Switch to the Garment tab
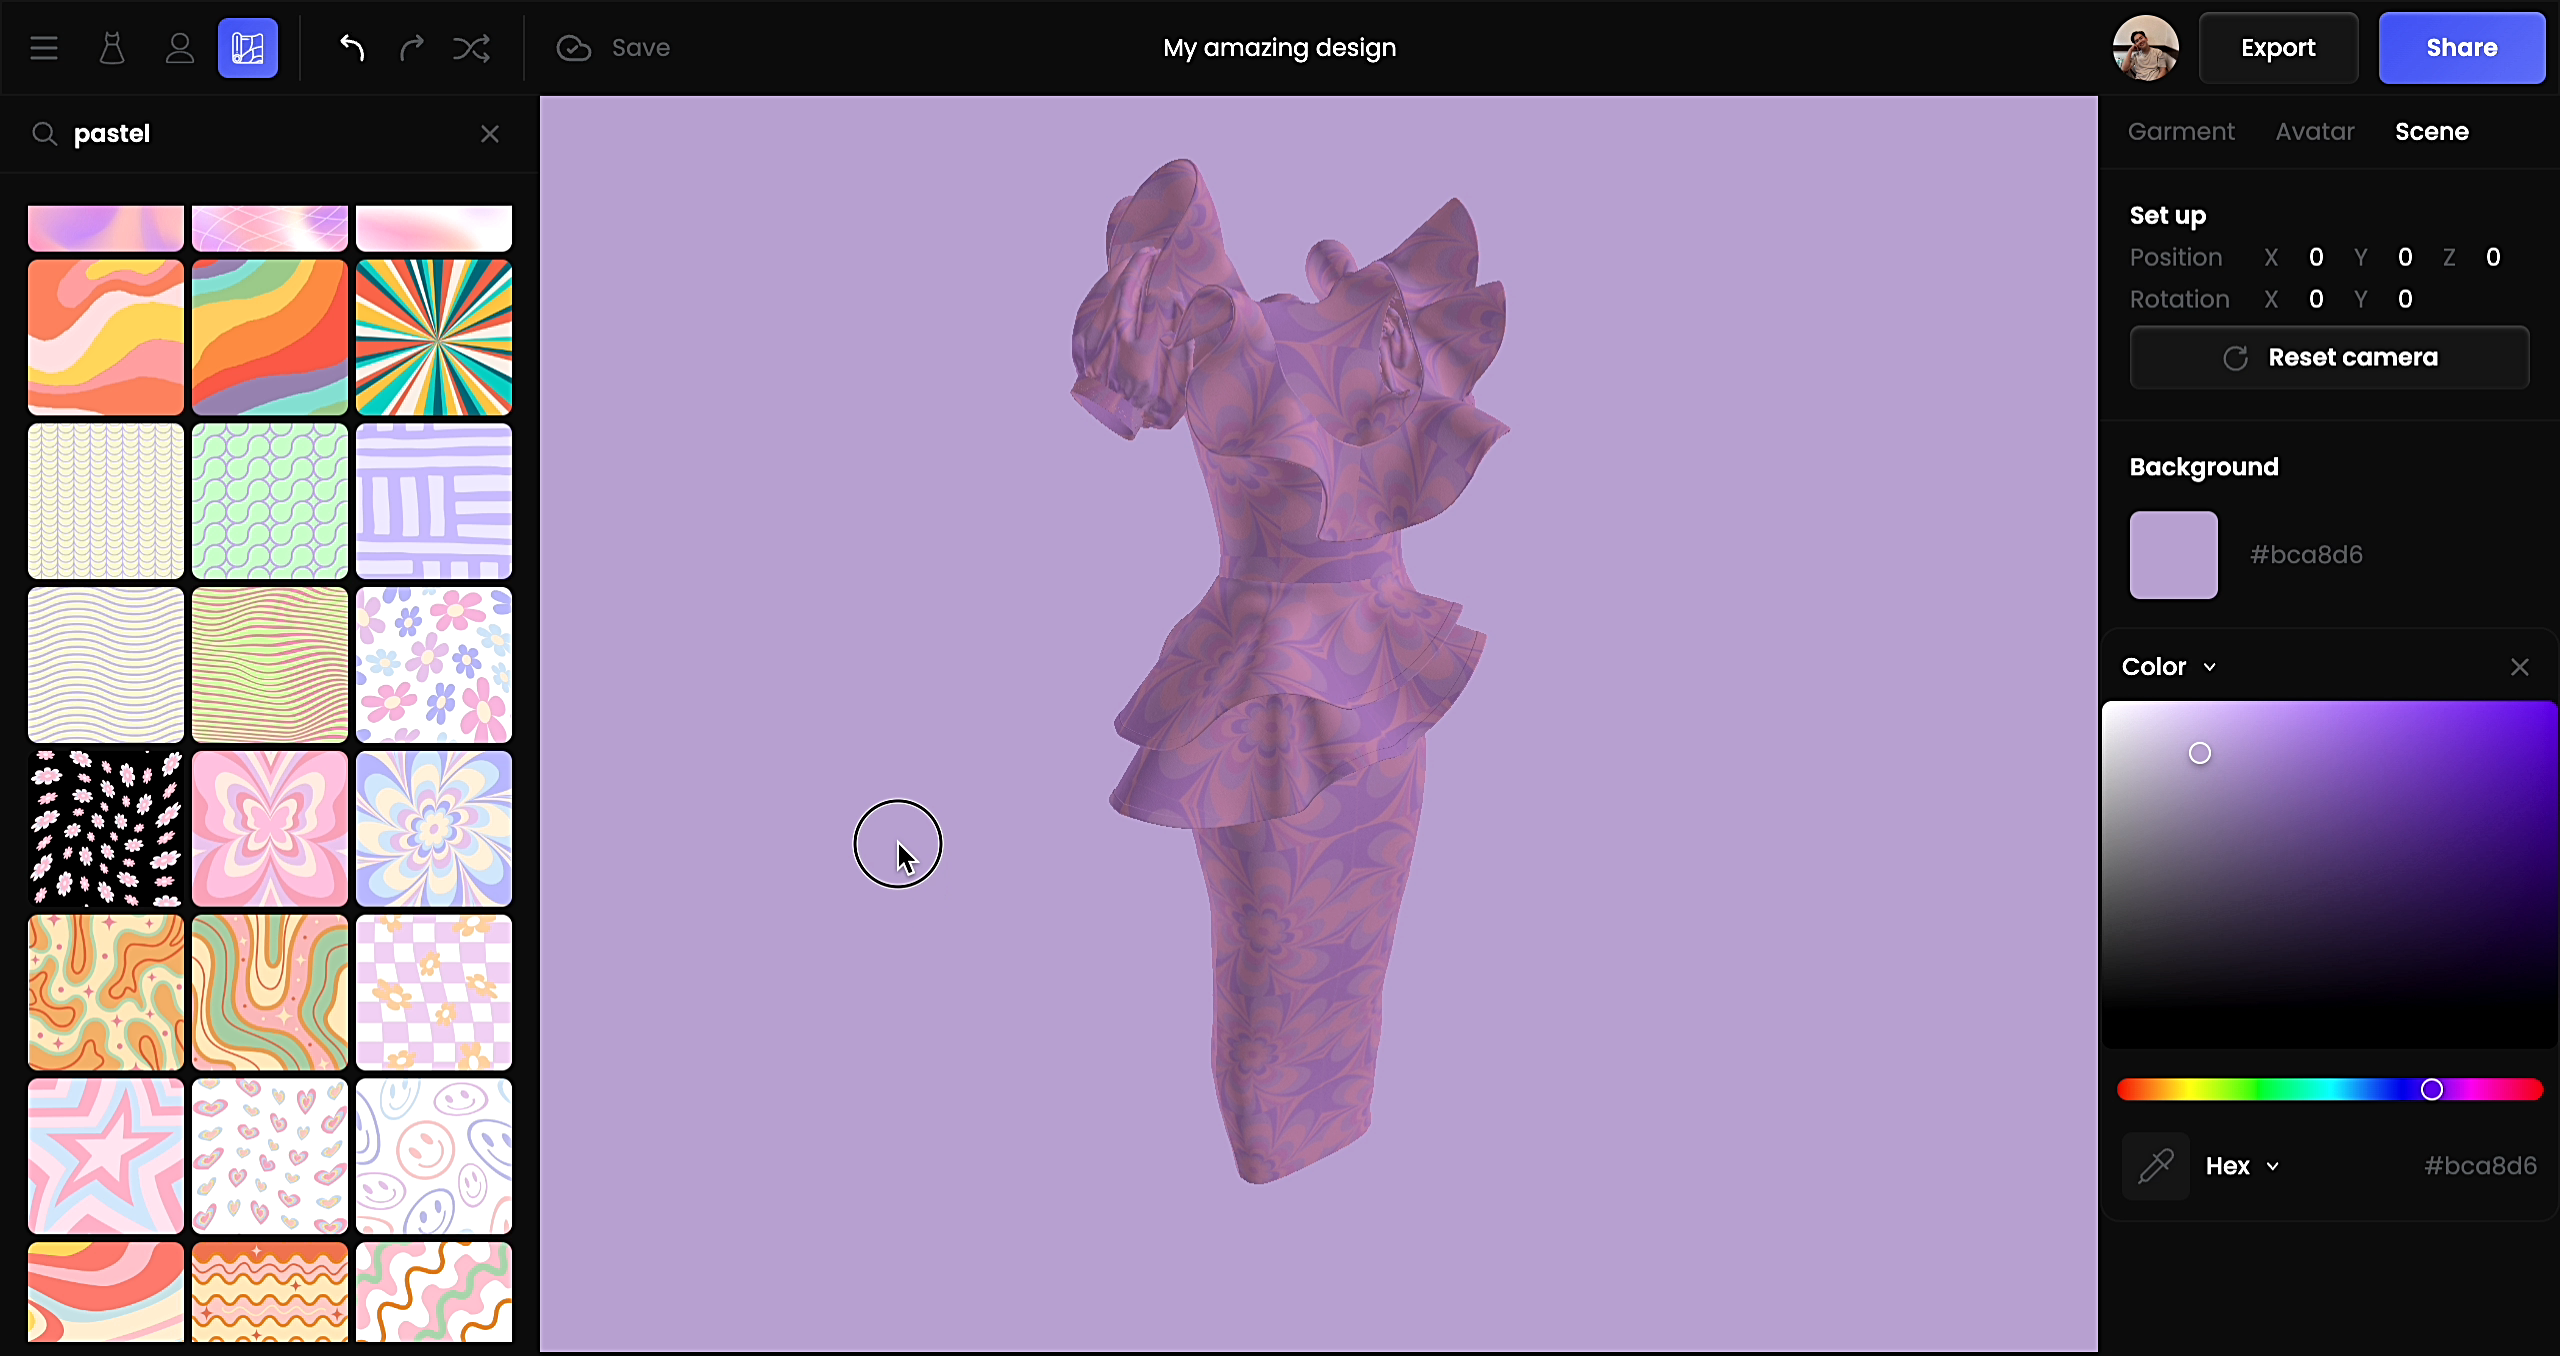 coord(2181,132)
